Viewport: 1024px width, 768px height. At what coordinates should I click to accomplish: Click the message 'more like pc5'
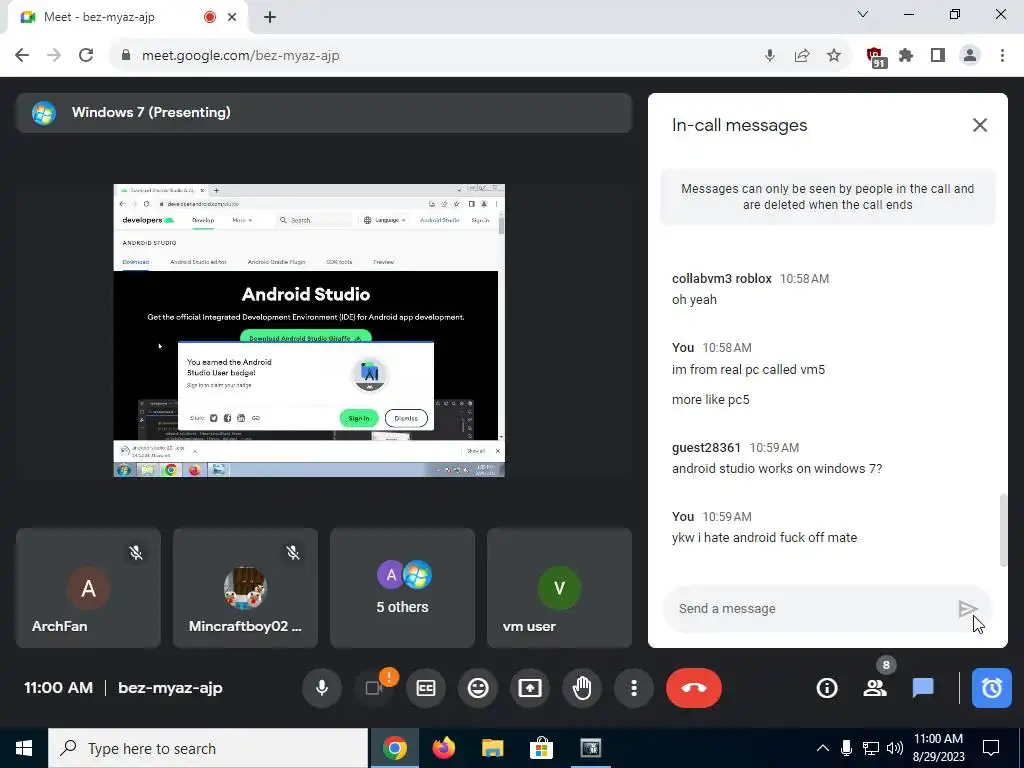pyautogui.click(x=711, y=399)
